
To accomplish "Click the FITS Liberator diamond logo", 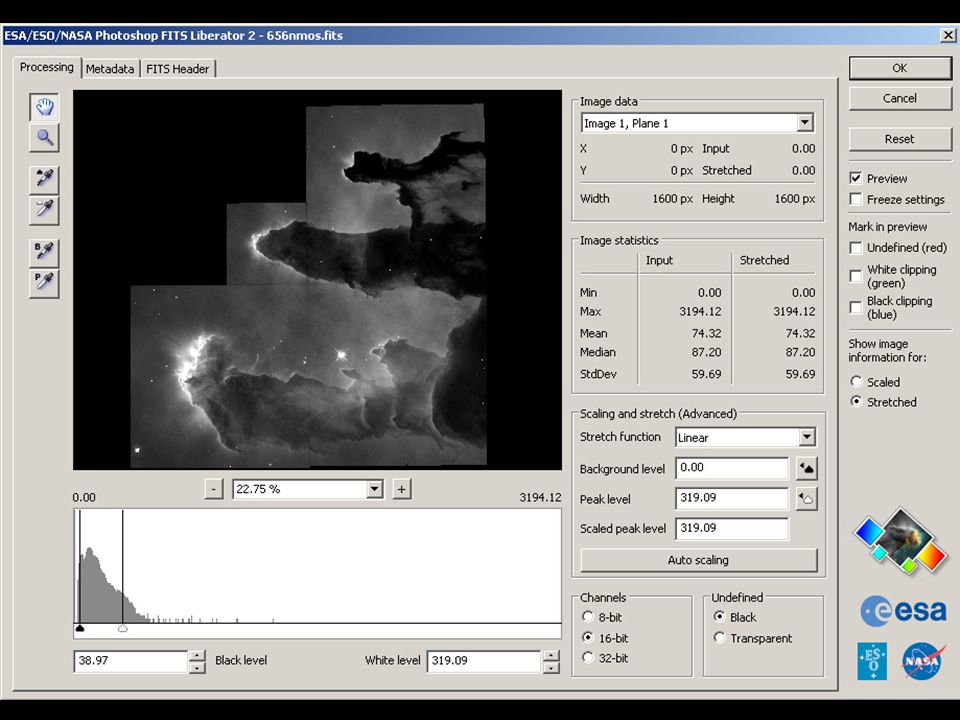I will point(900,541).
